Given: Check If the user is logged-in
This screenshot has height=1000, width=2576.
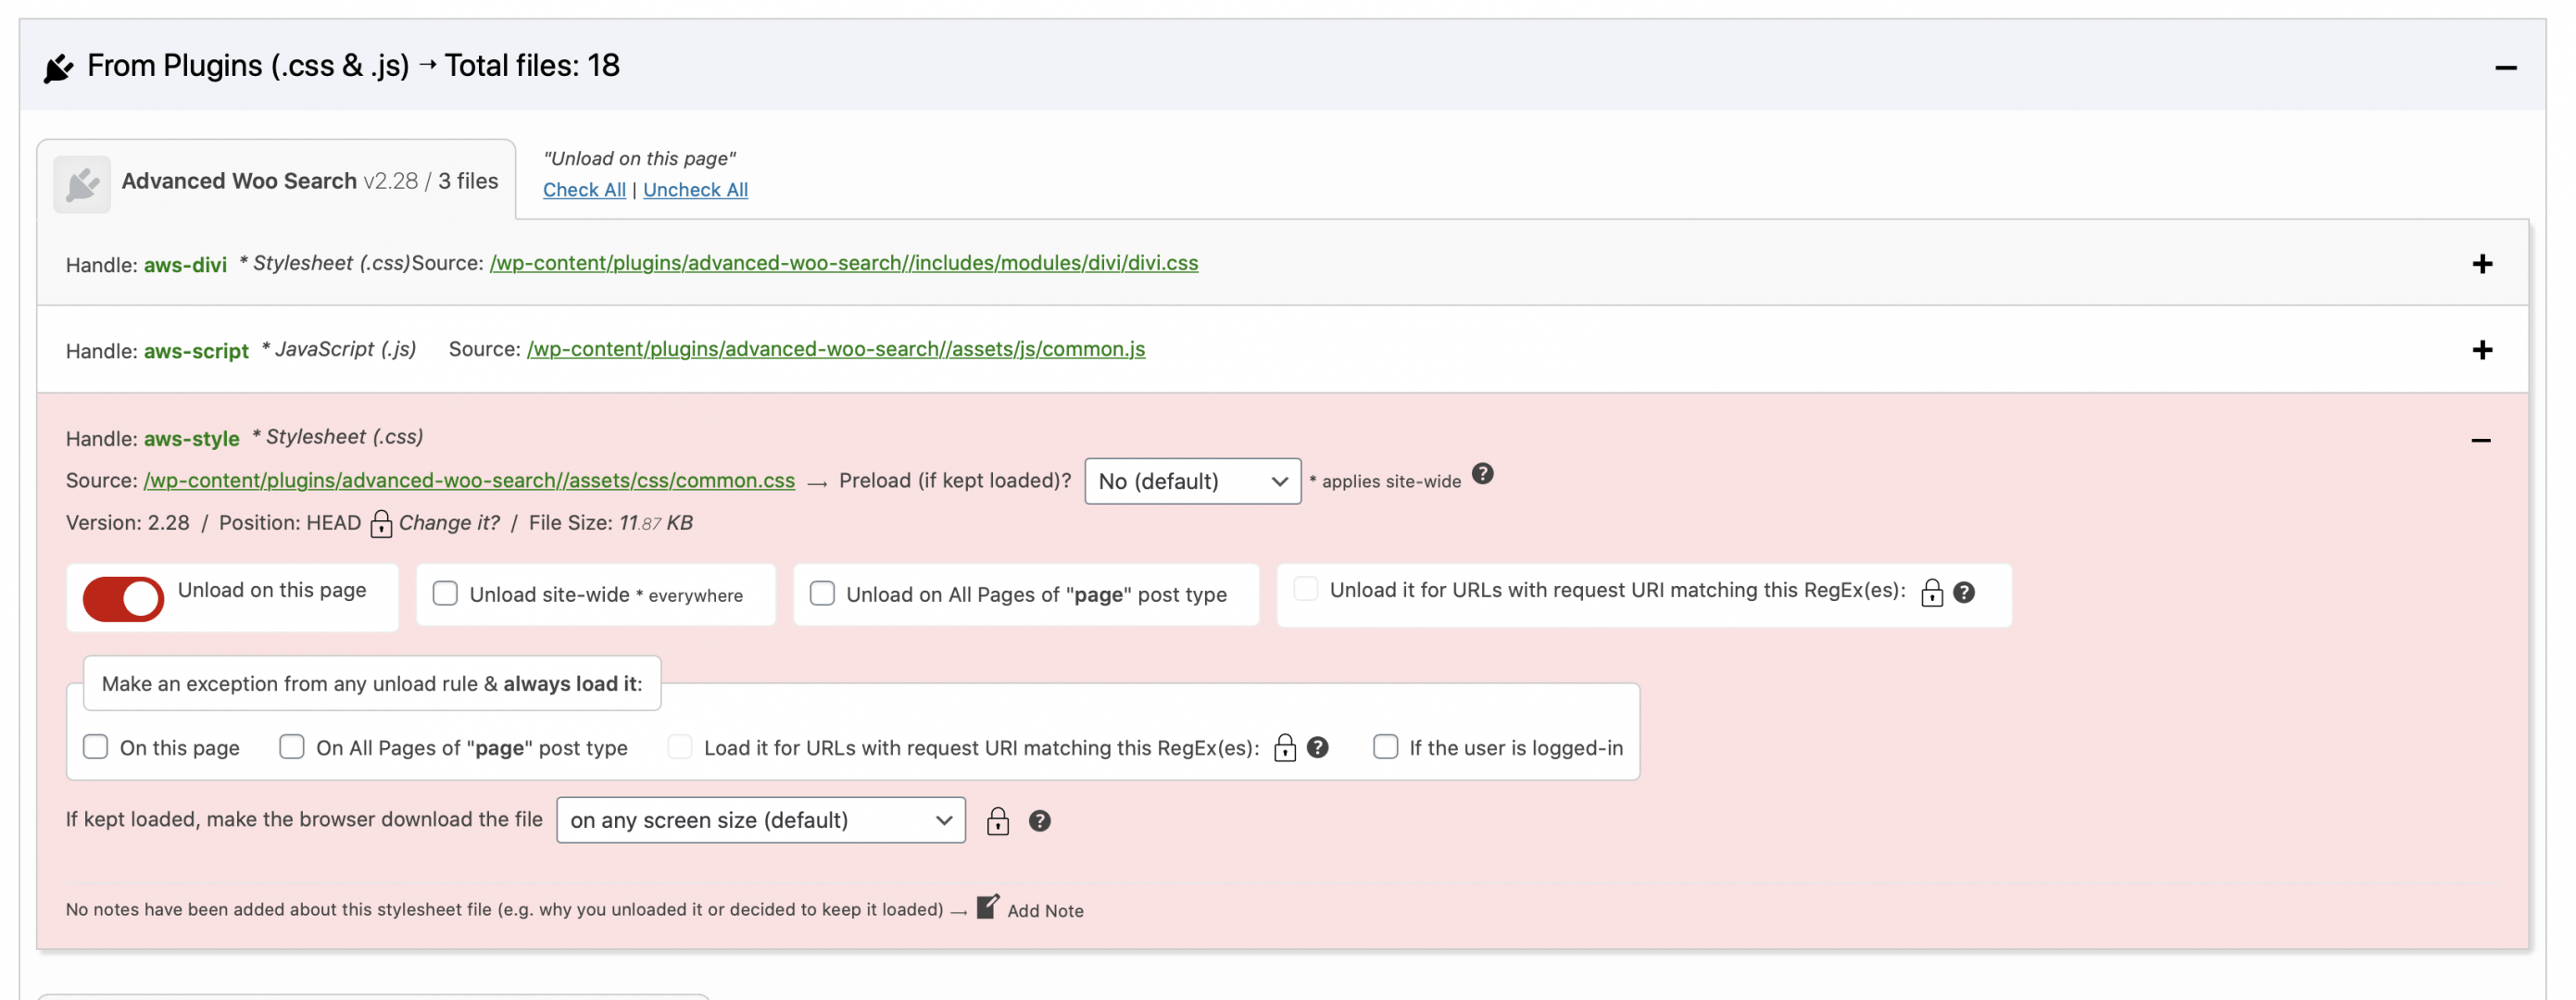Looking at the screenshot, I should pos(1385,747).
